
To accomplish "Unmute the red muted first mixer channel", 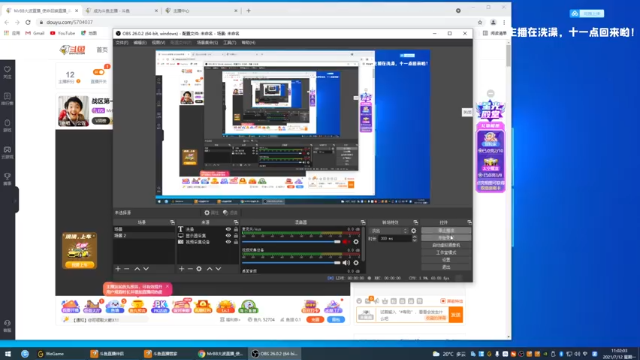I will [346, 242].
